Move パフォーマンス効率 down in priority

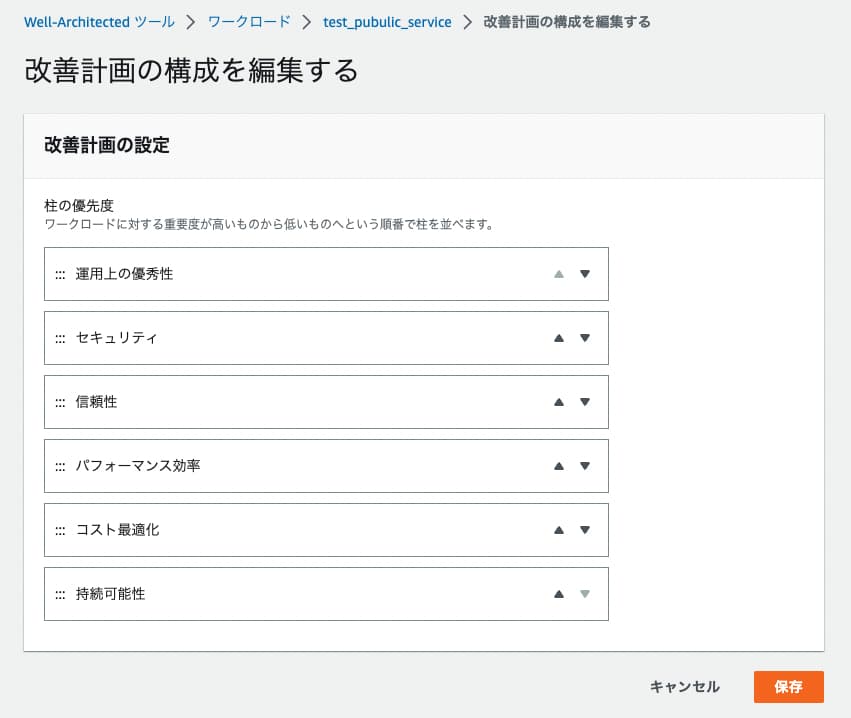click(x=585, y=466)
